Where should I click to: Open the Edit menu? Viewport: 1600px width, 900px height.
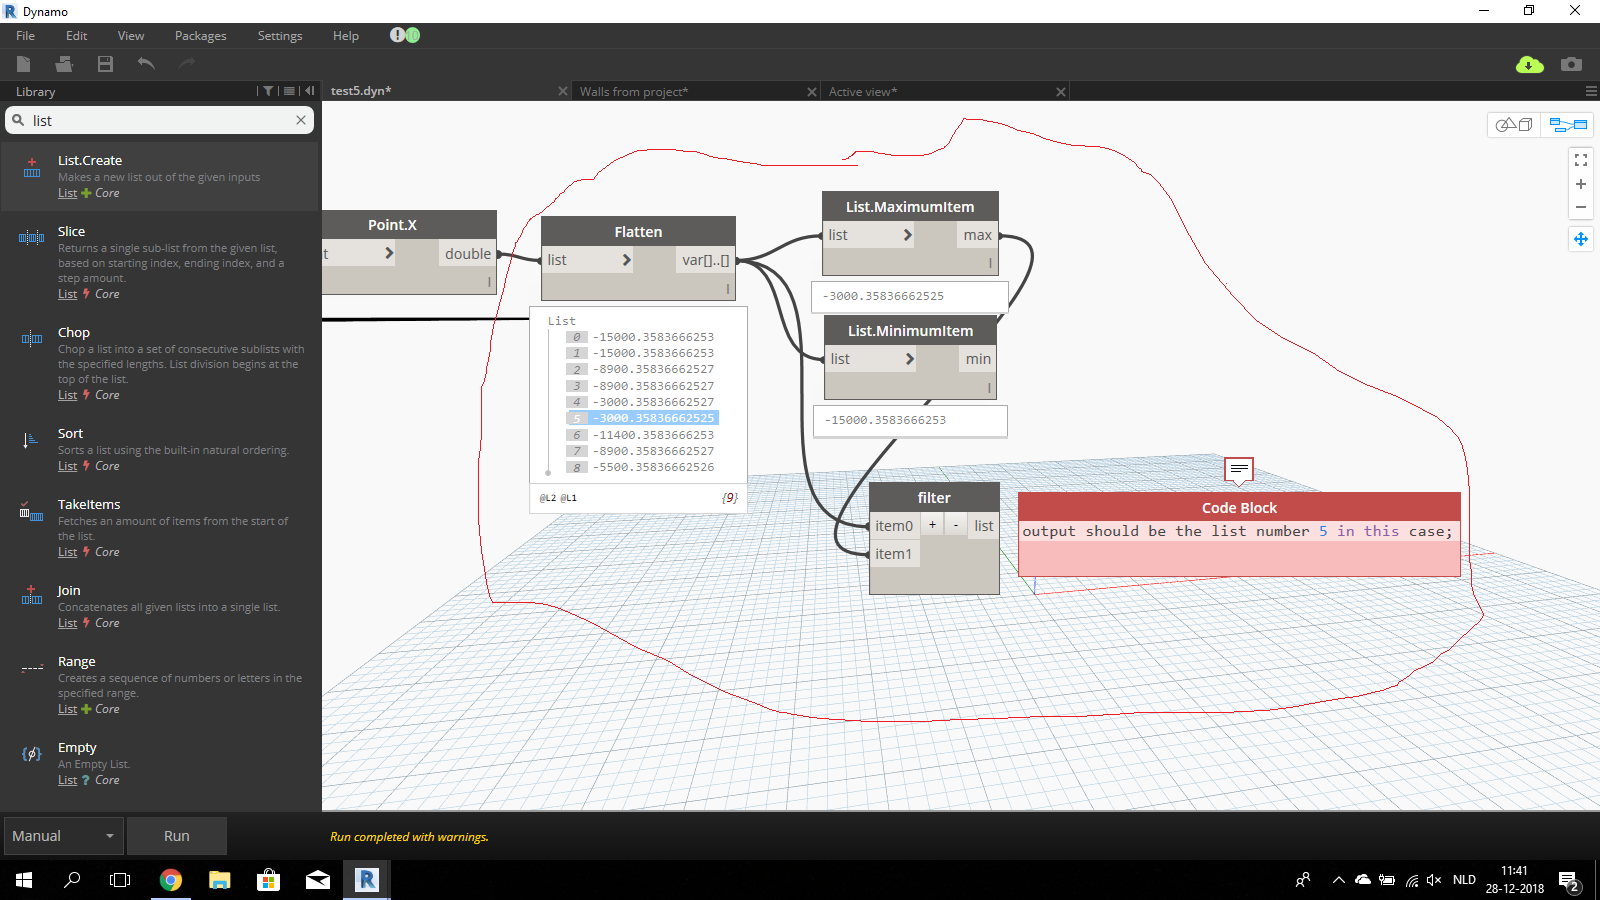pos(77,36)
